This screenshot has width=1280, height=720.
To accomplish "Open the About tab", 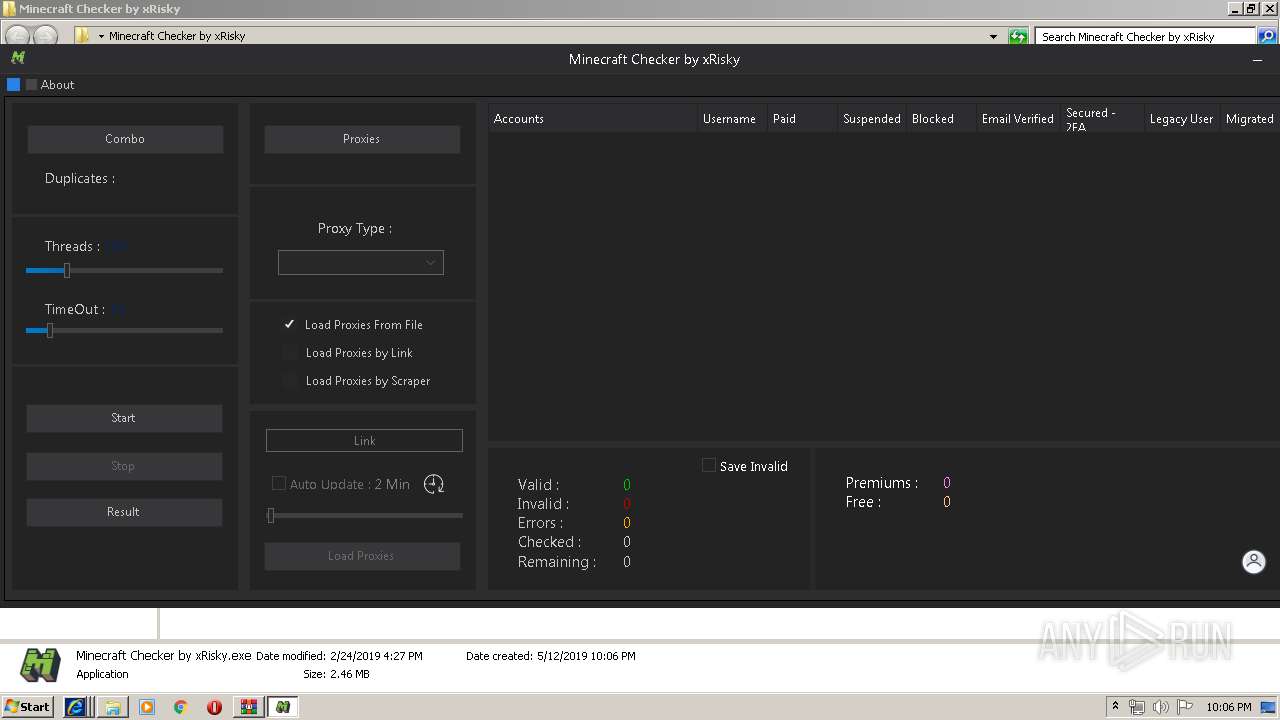I will 57,85.
